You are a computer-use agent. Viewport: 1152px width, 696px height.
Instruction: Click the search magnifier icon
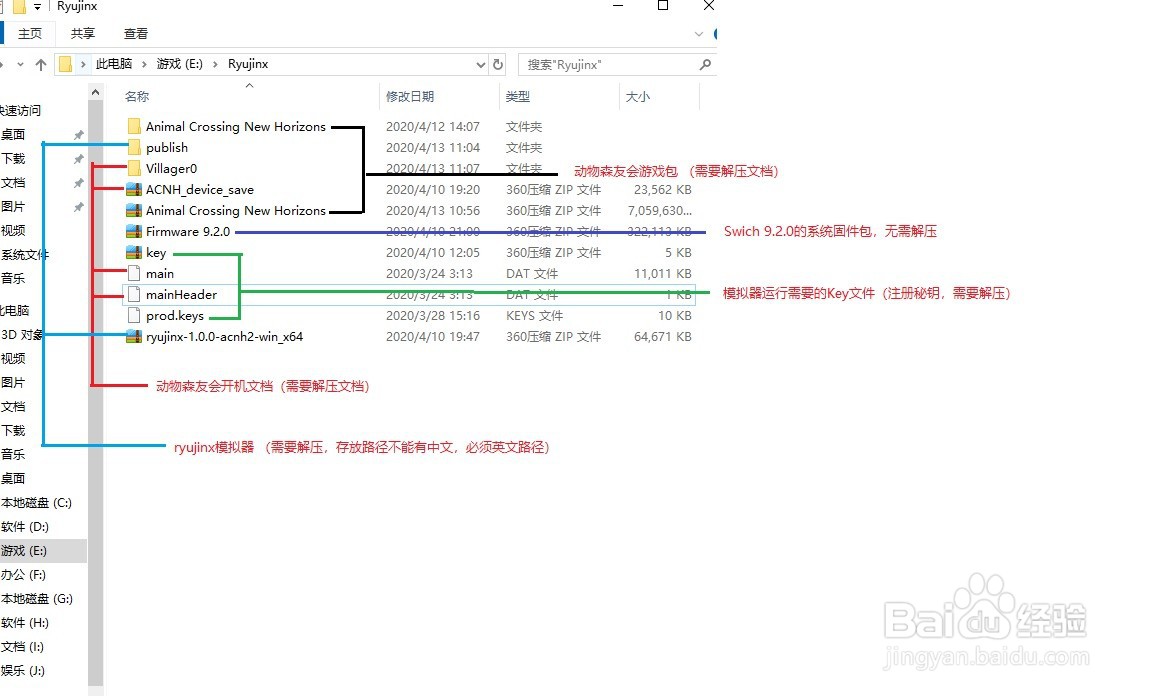pos(705,65)
